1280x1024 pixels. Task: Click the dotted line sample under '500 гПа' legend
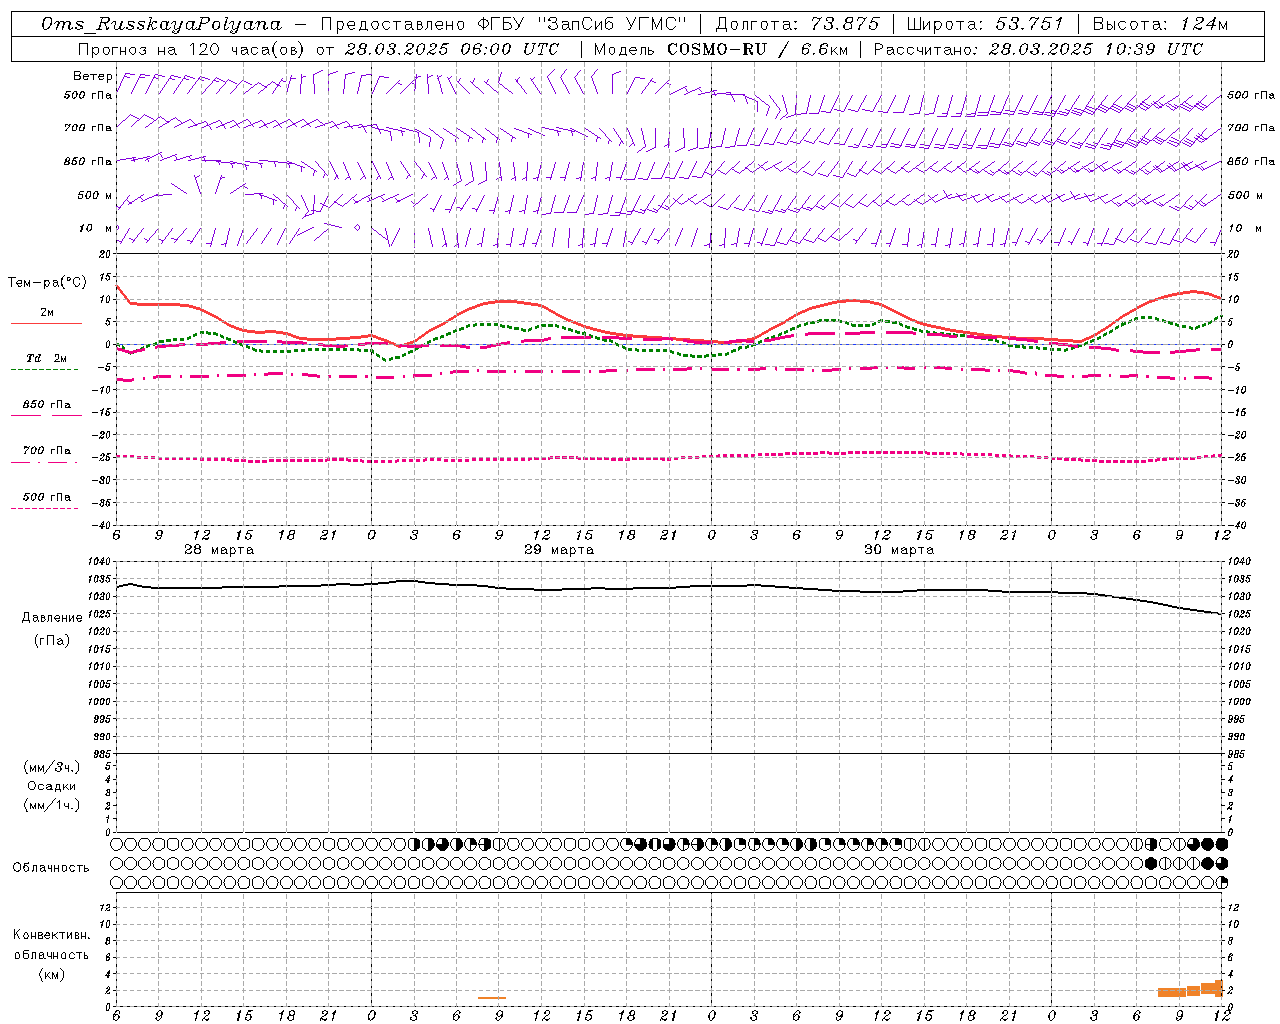pos(44,508)
